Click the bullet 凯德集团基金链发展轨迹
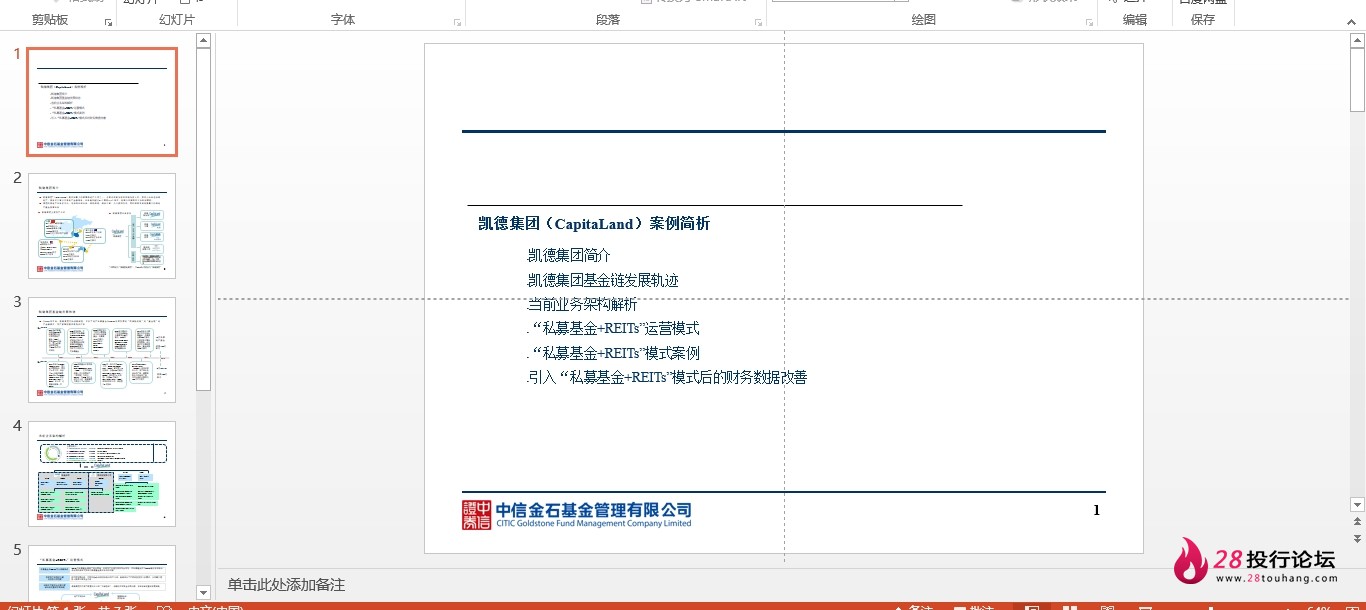Screen dimensions: 1366x610 pos(603,280)
